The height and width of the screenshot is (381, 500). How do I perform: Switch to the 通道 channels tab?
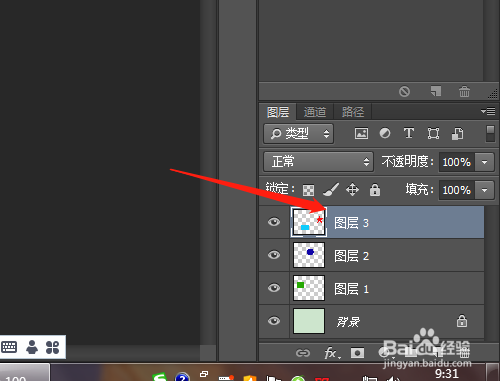click(x=315, y=112)
